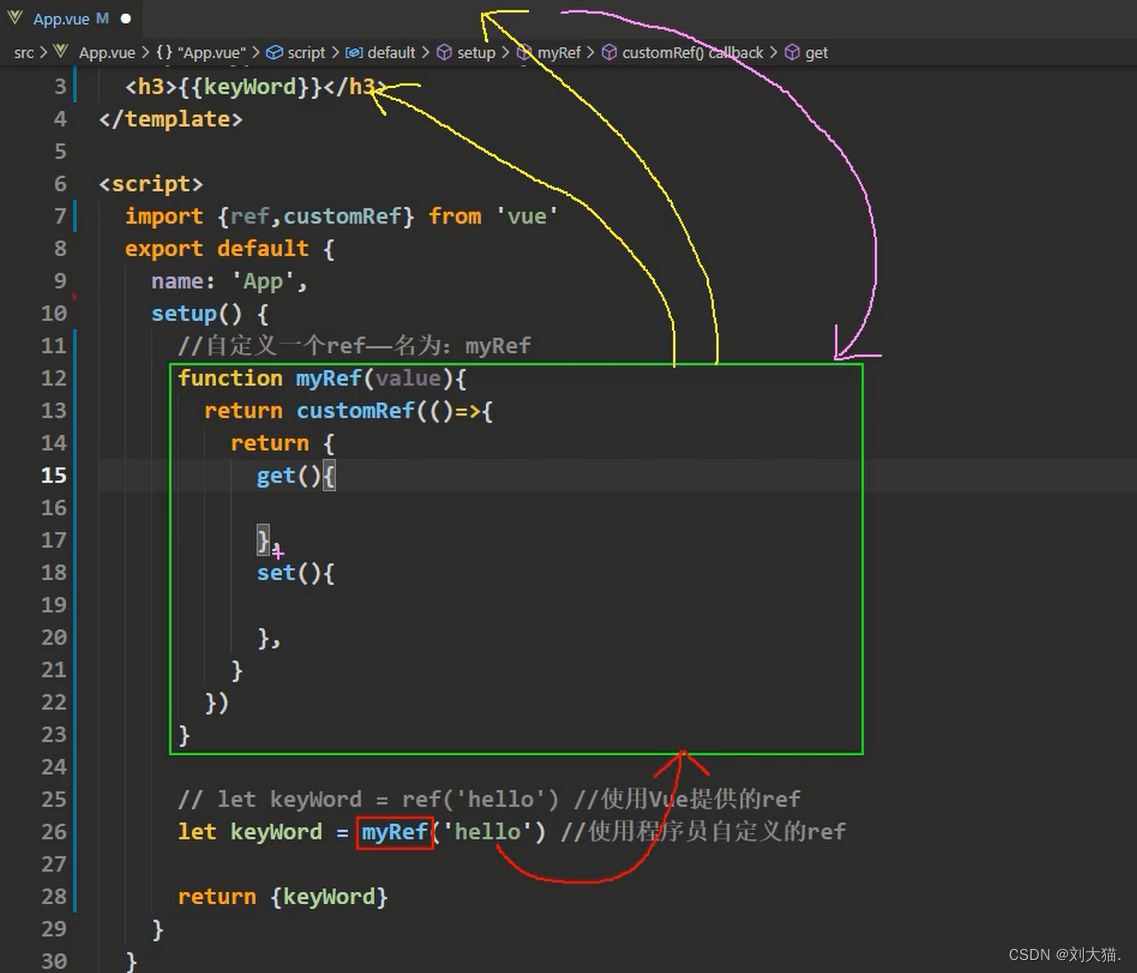Click the myRef call on line 26
The width and height of the screenshot is (1137, 973).
(x=394, y=832)
